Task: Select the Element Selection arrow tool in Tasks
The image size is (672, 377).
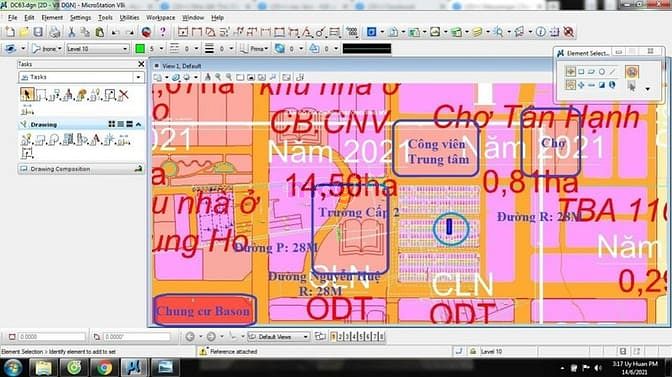Action: pos(27,94)
